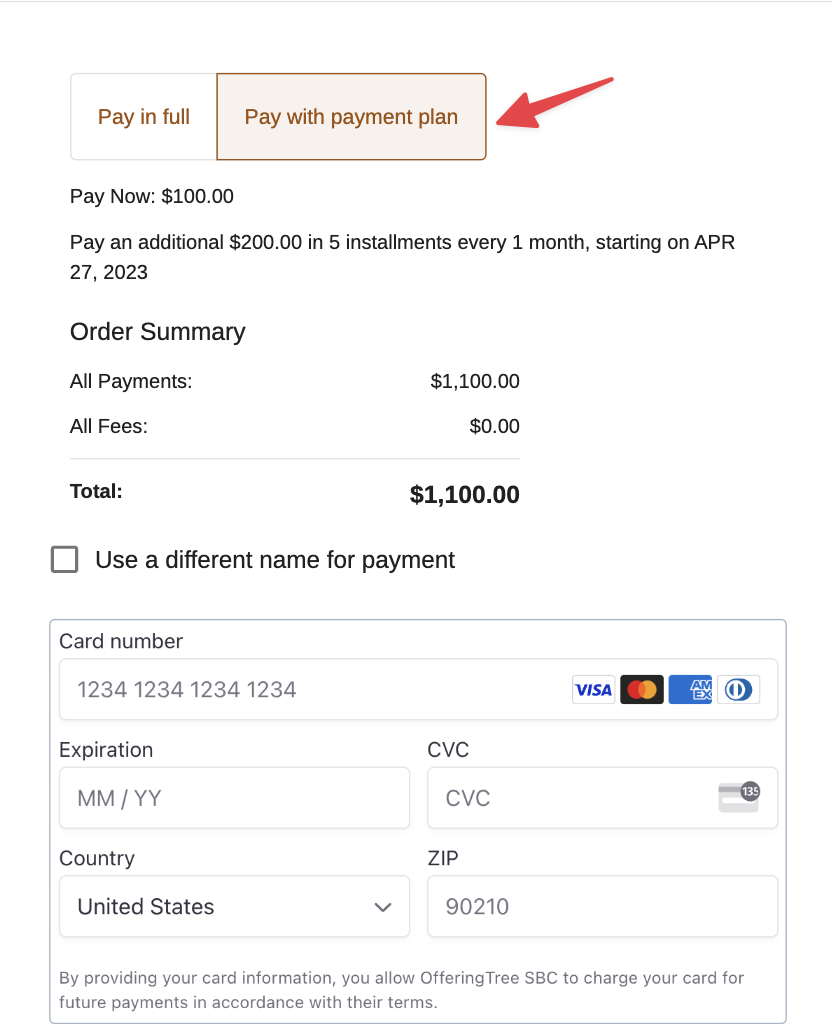
Task: Click the Mastercard icon
Action: 641,689
